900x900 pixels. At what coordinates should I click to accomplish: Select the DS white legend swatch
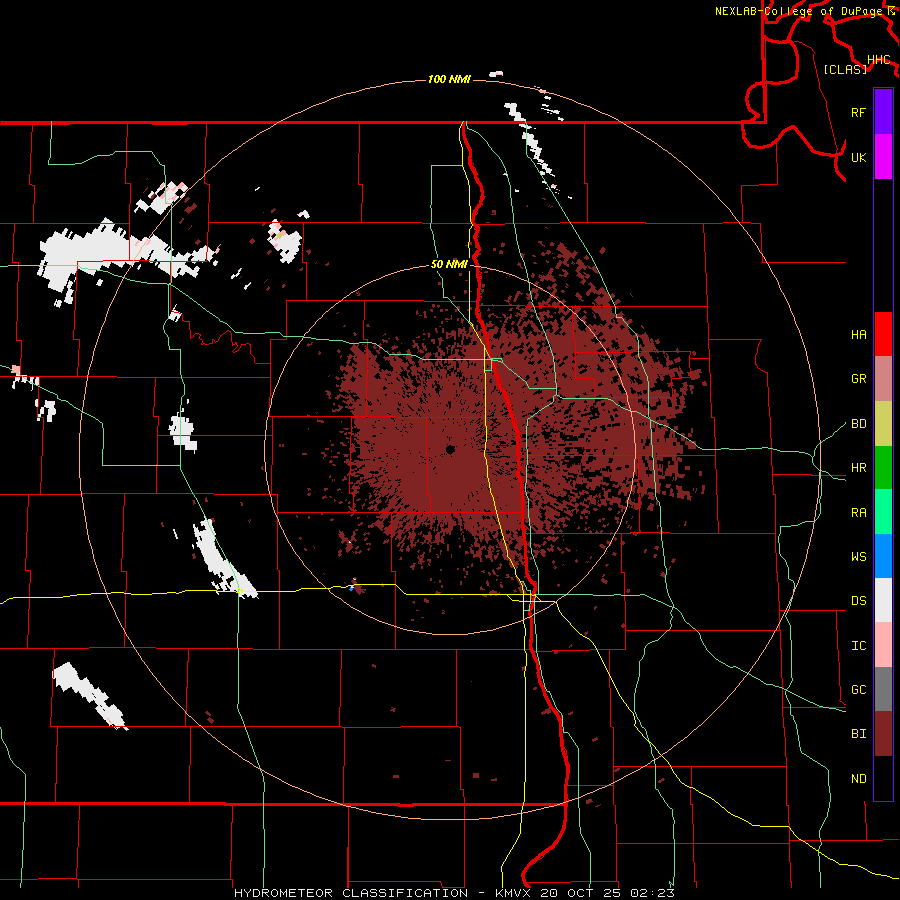point(883,600)
